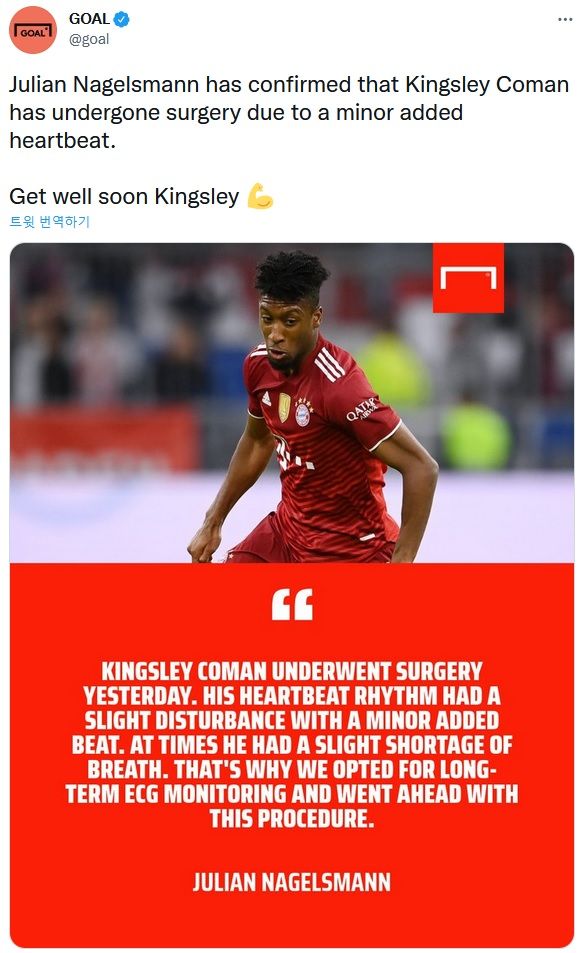
Task: Click the Bayern Munich crest on the shirt
Action: click(302, 412)
